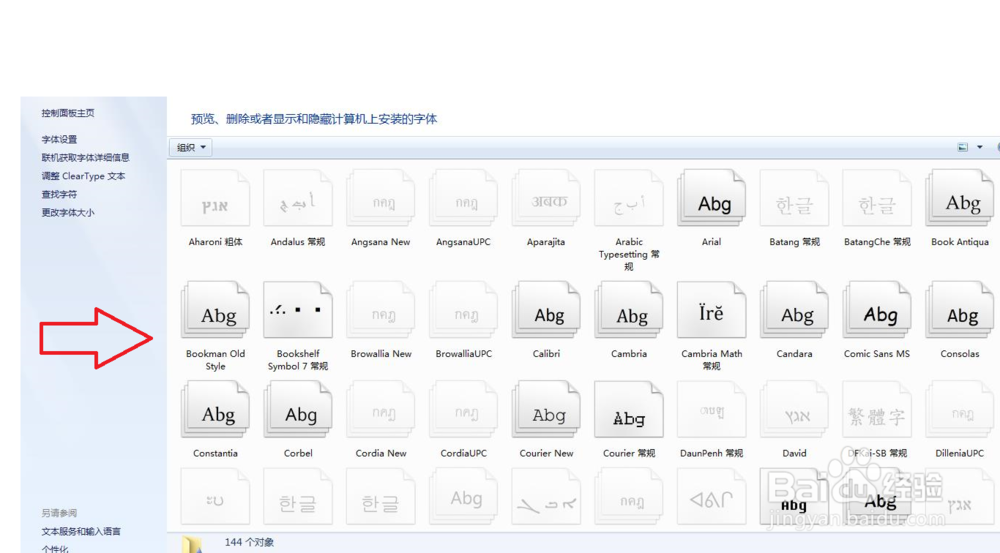This screenshot has height=553, width=1000.
Task: Select the Cambria Math font icon
Action: pos(712,310)
